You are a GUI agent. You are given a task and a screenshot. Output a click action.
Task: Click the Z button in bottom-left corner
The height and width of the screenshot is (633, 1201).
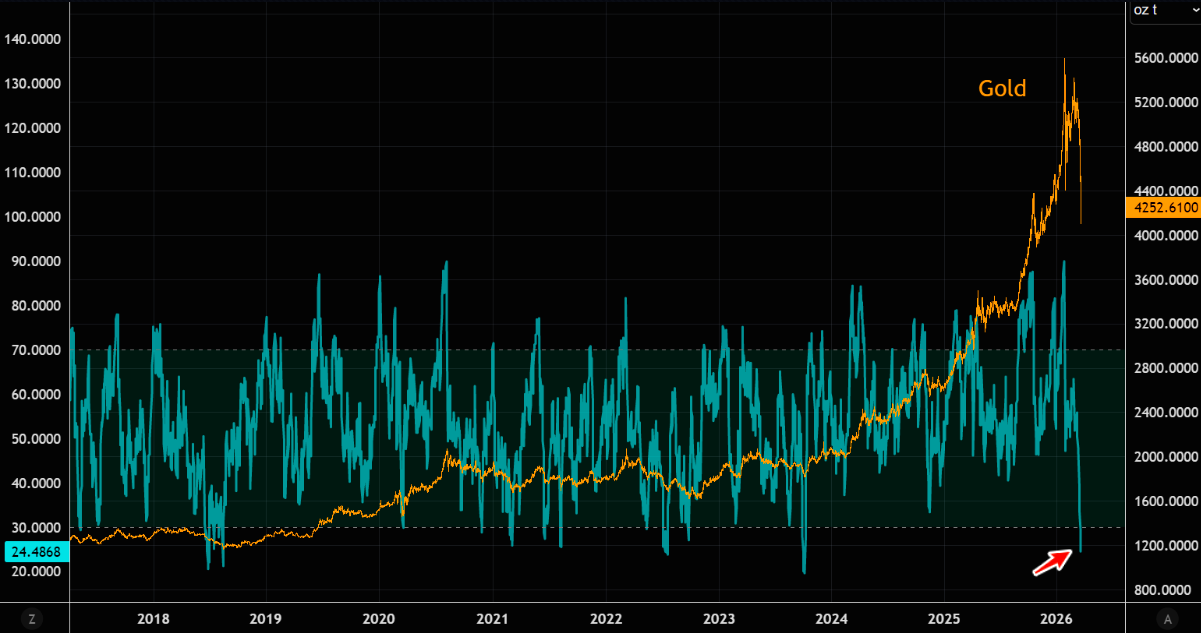(32, 619)
